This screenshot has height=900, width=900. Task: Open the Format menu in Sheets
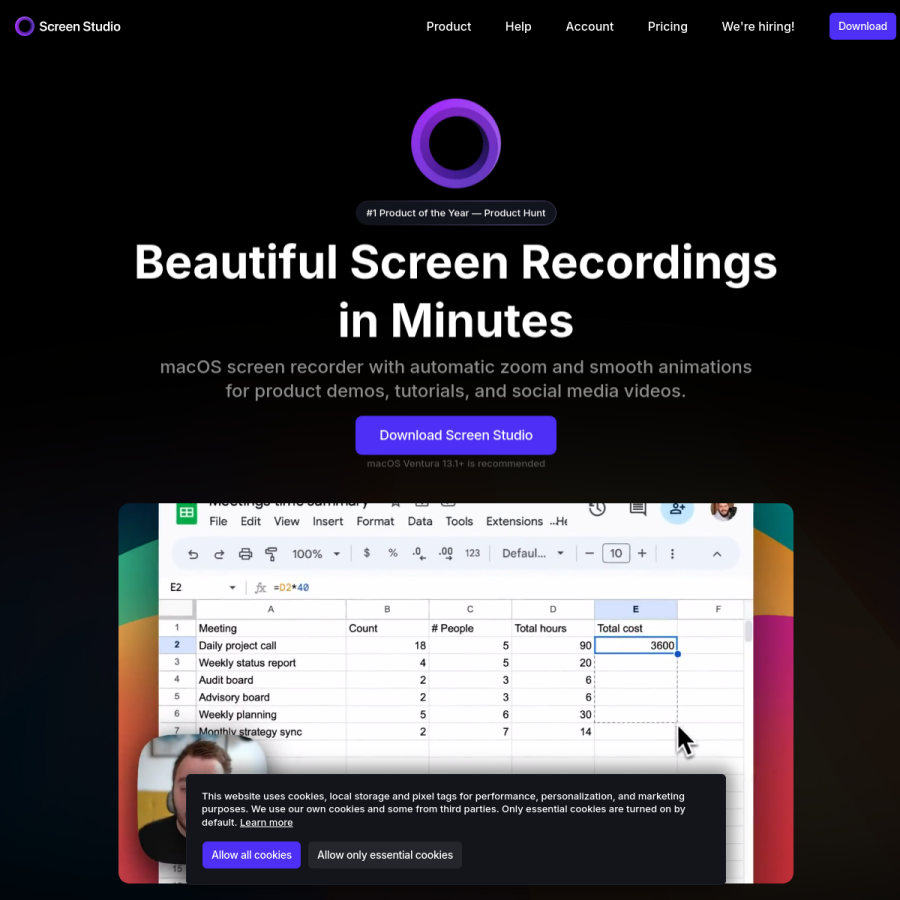[x=375, y=521]
